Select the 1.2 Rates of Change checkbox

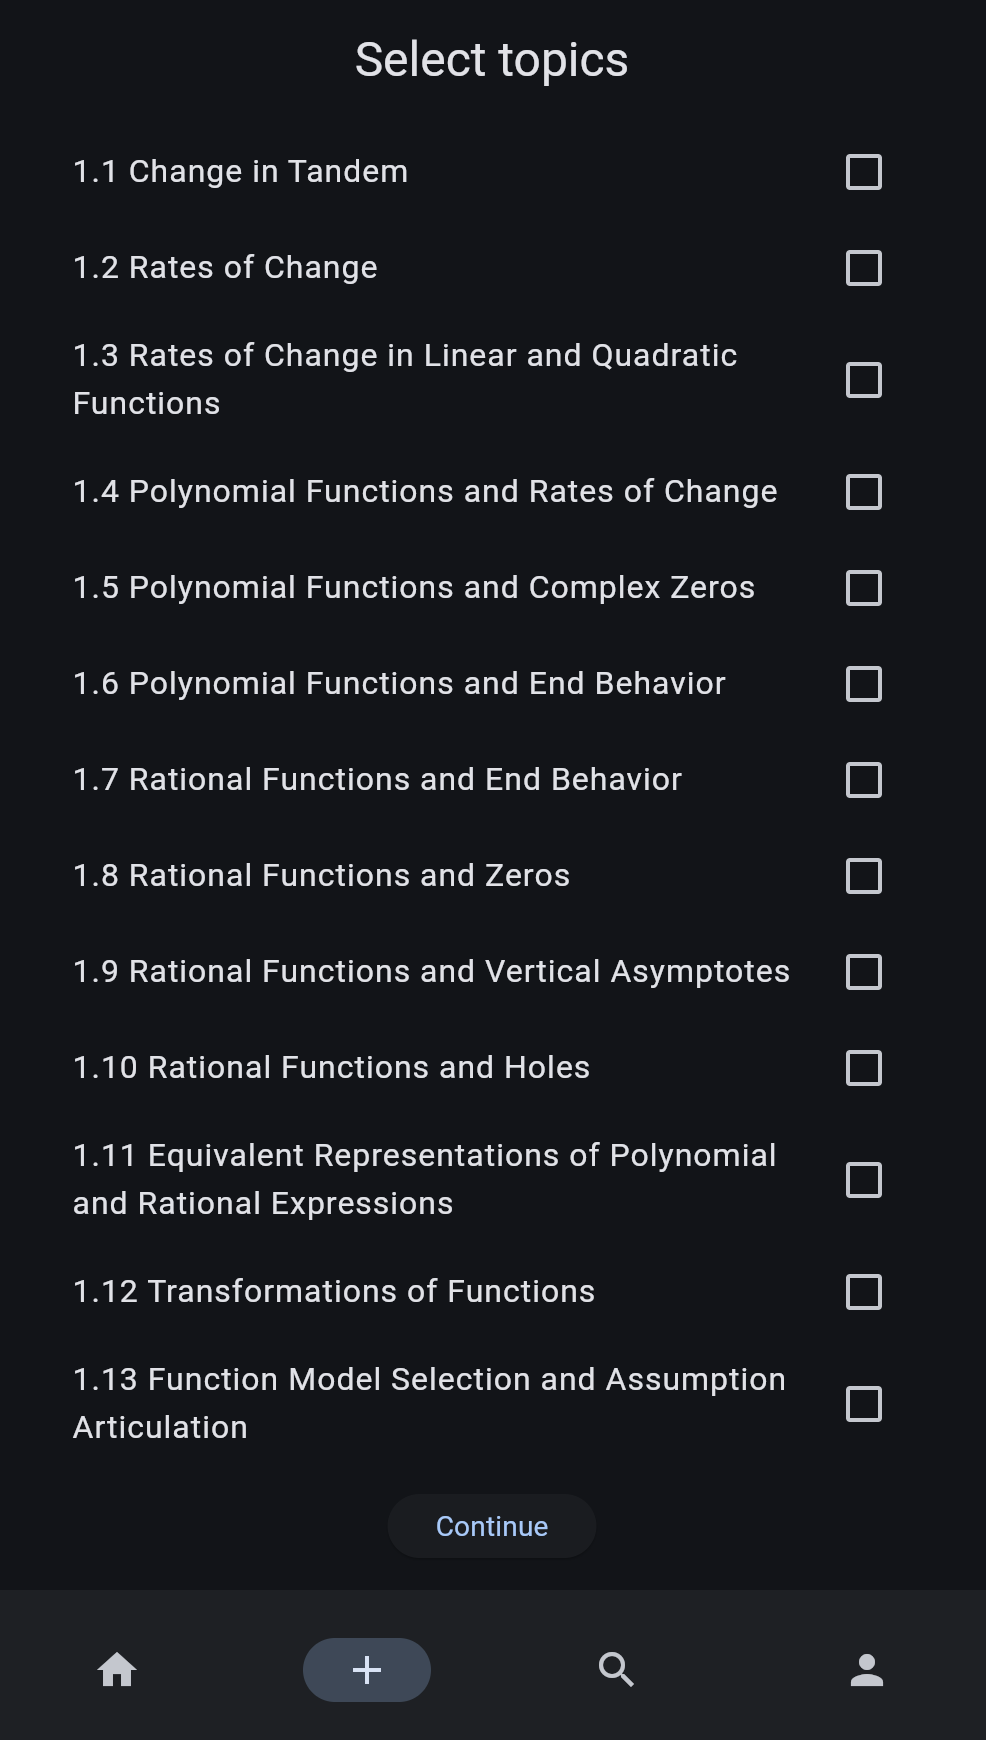pyautogui.click(x=863, y=268)
